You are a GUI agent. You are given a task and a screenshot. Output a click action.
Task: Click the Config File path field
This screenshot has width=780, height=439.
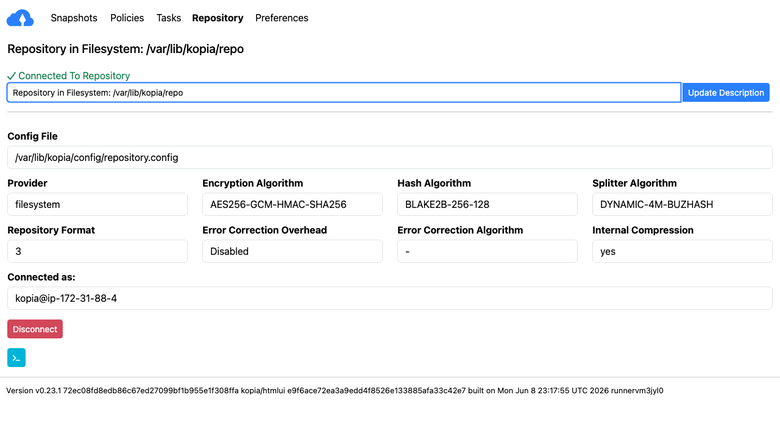pos(390,158)
